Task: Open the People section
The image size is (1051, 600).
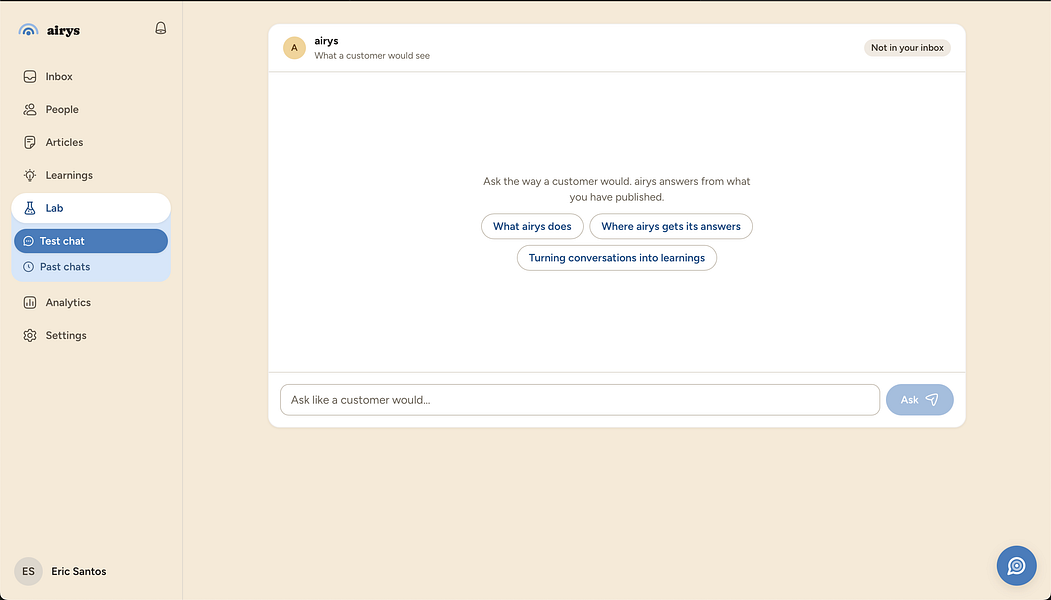Action: (x=91, y=109)
